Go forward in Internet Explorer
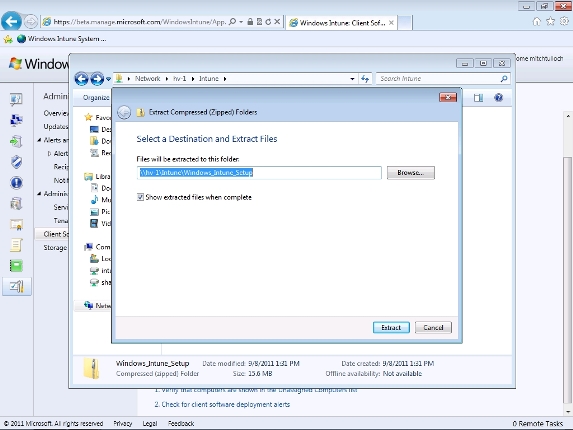 pos(31,22)
